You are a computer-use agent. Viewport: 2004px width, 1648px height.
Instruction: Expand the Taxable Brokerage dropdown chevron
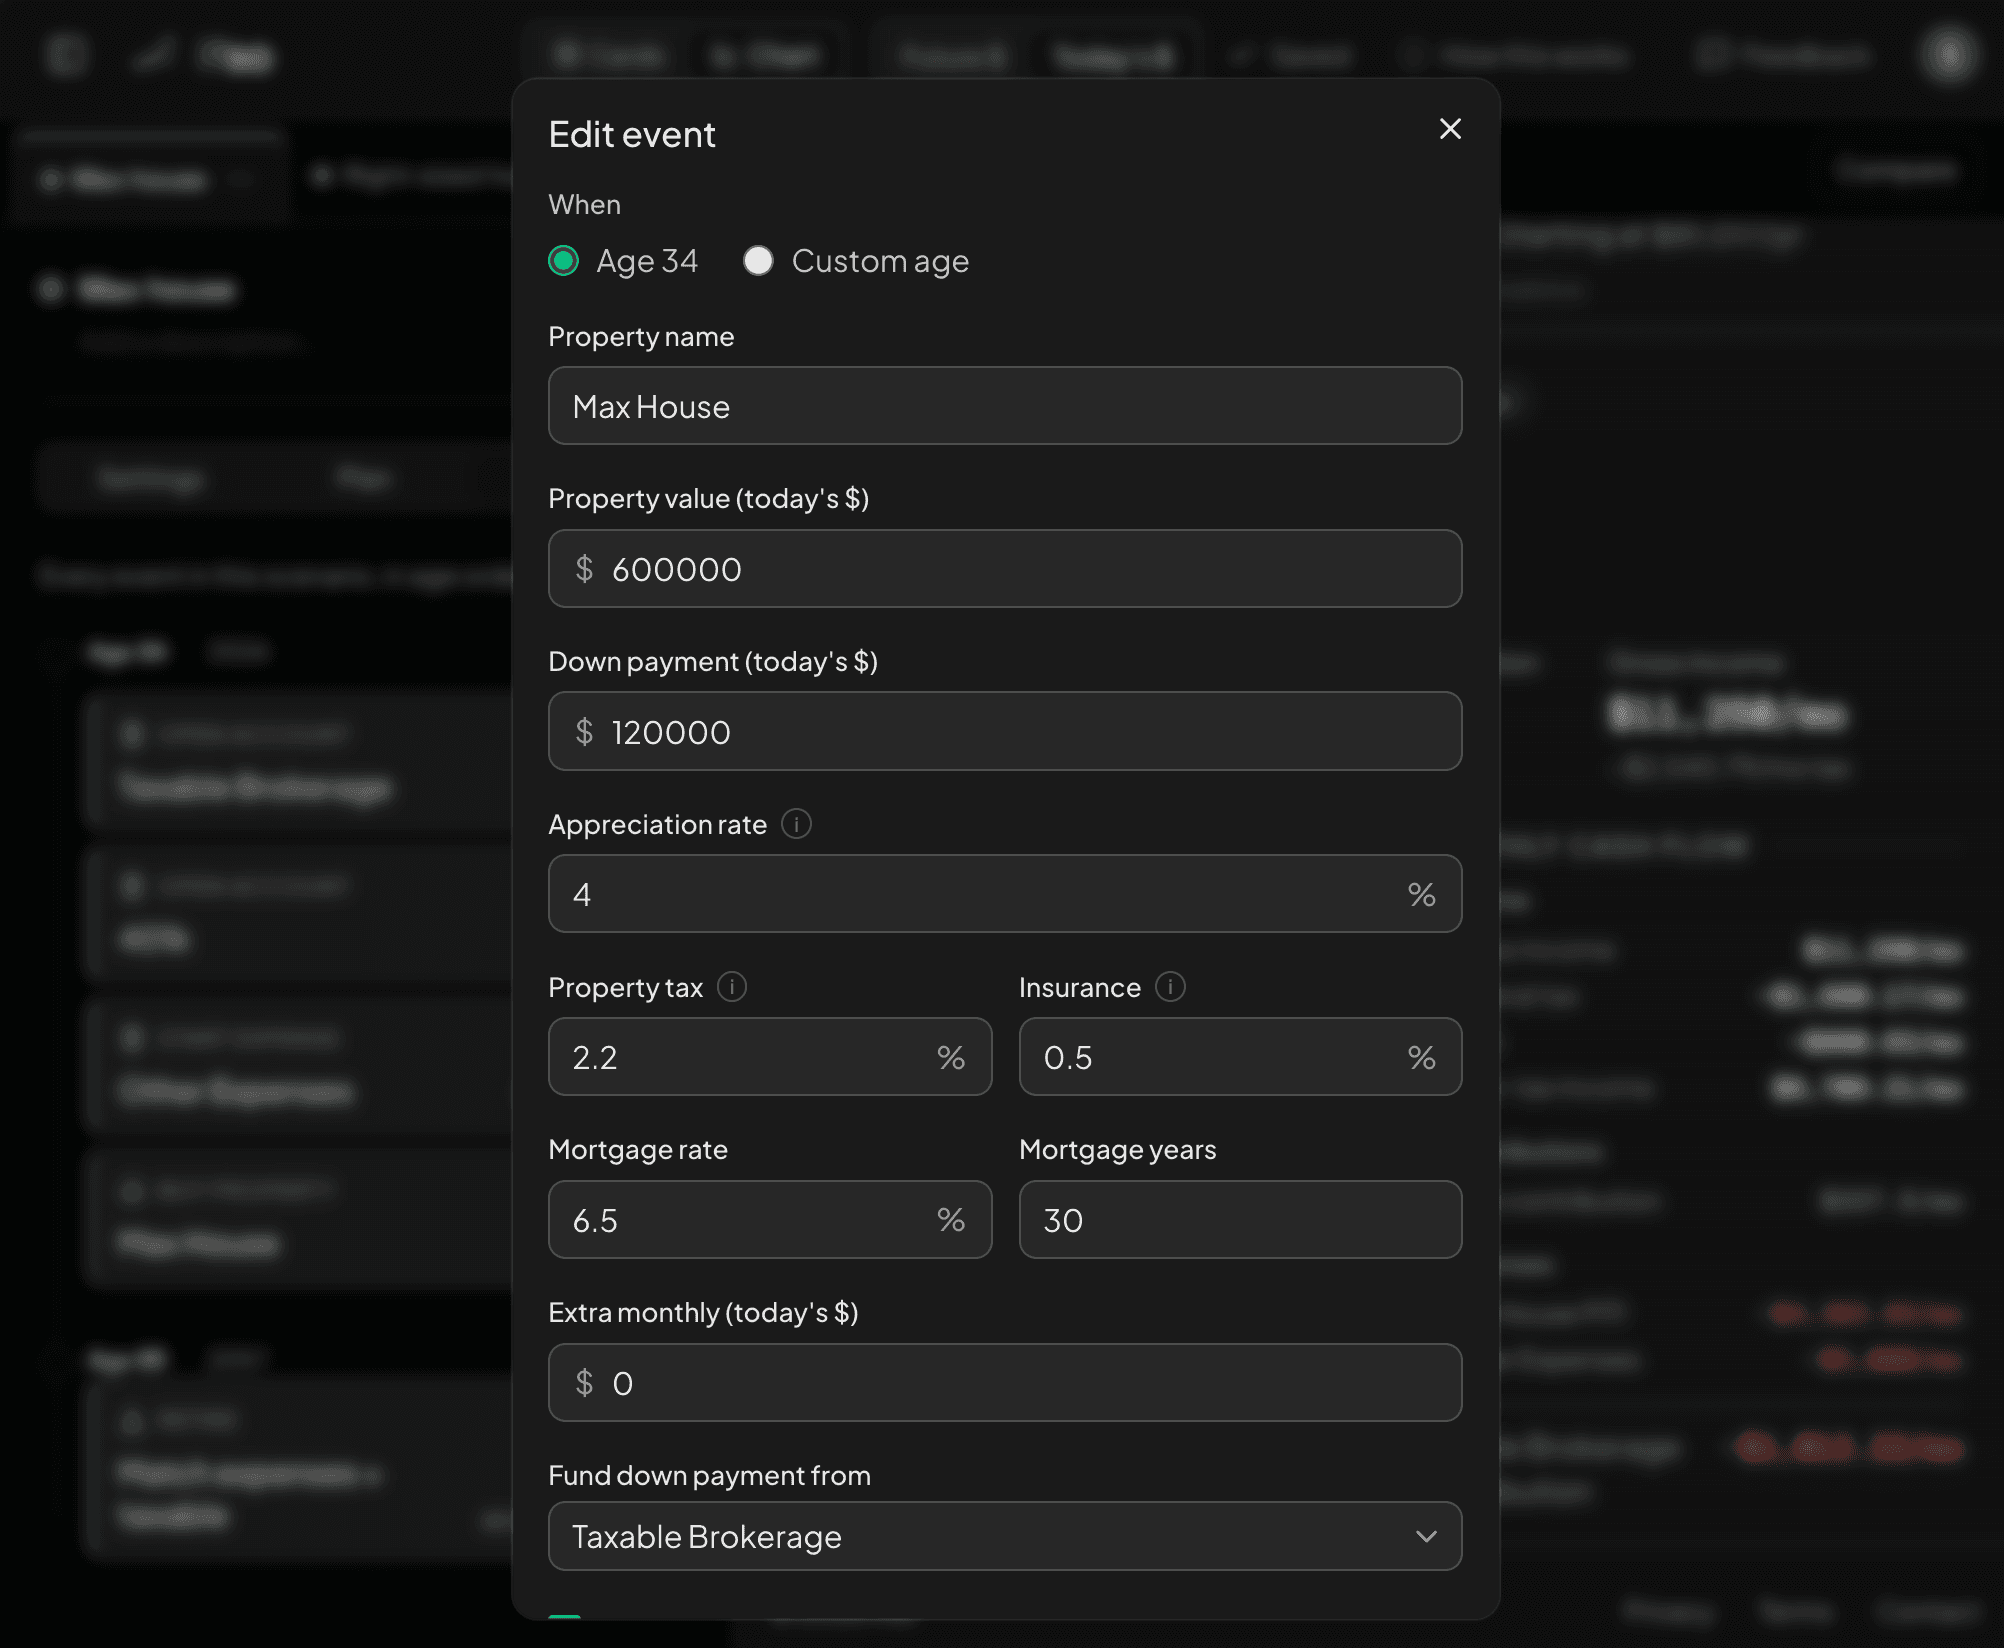pyautogui.click(x=1427, y=1536)
